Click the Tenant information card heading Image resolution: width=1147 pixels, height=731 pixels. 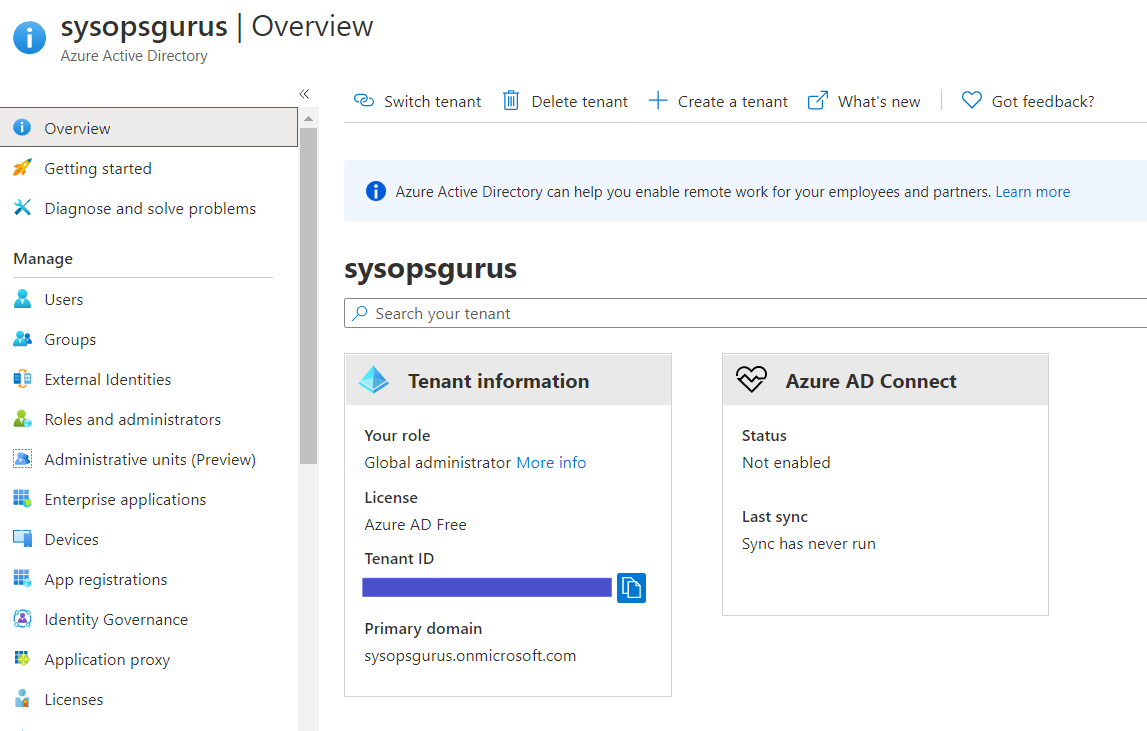coord(498,381)
